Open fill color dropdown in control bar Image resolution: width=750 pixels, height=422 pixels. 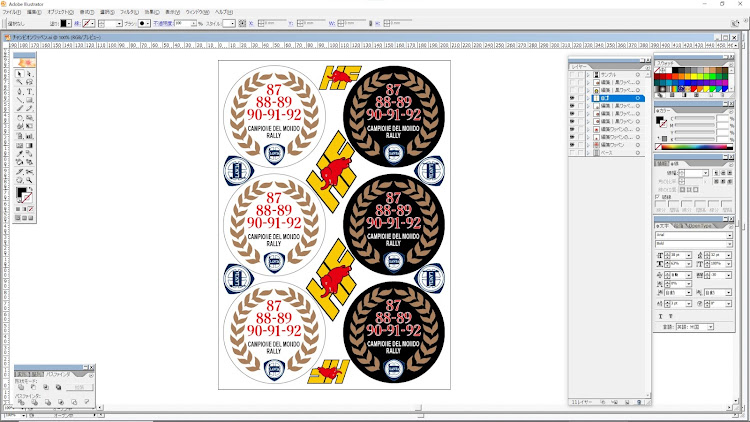click(69, 23)
